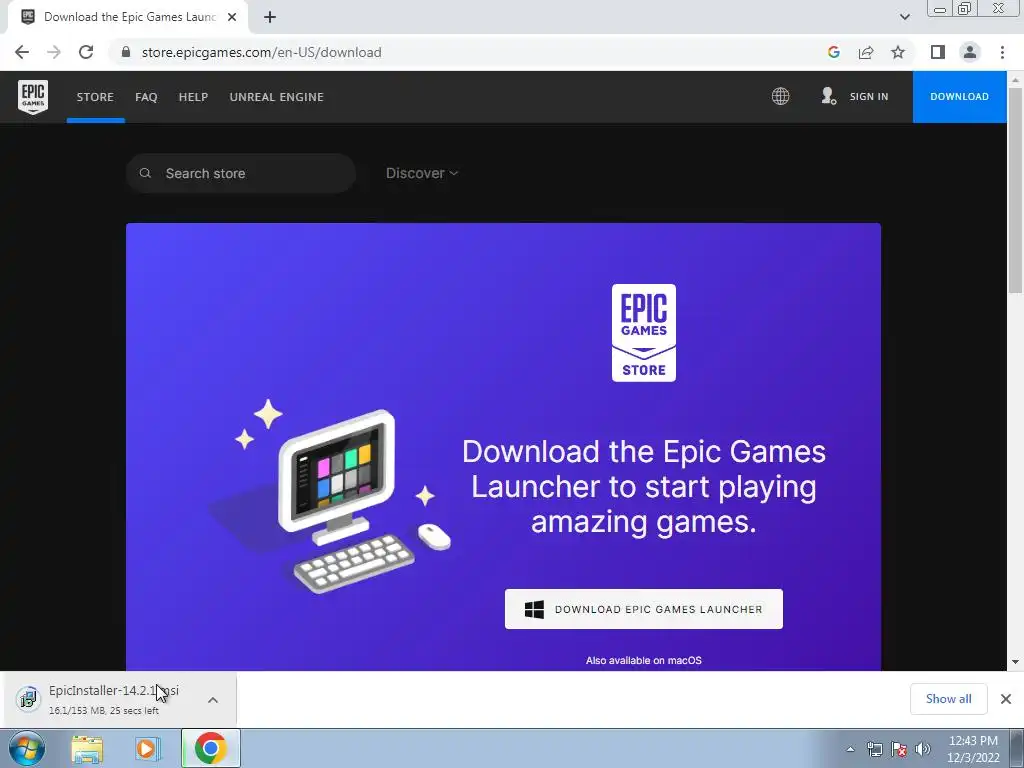Open the FAQ nav item
1024x768 pixels.
[146, 97]
